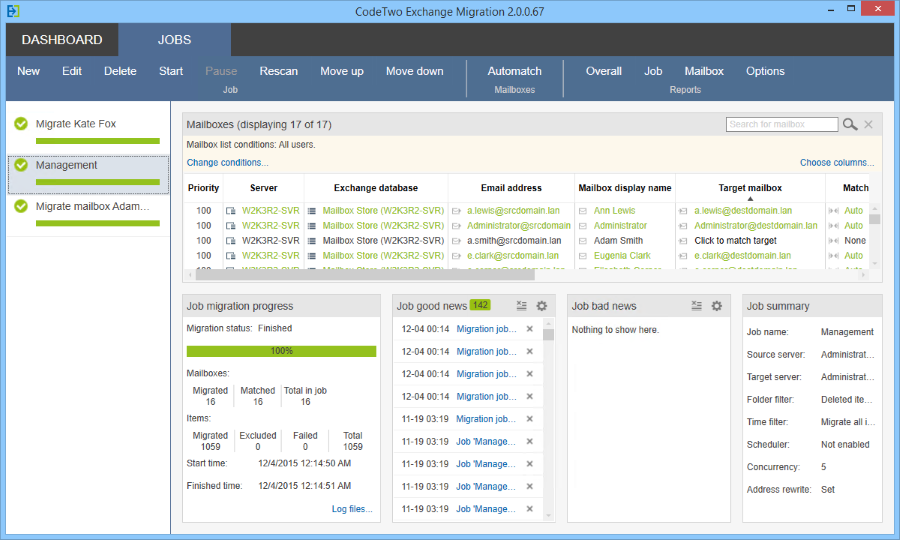900x540 pixels.
Task: Click a.lewis@srcdomain.lan email cell
Action: [x=513, y=211]
